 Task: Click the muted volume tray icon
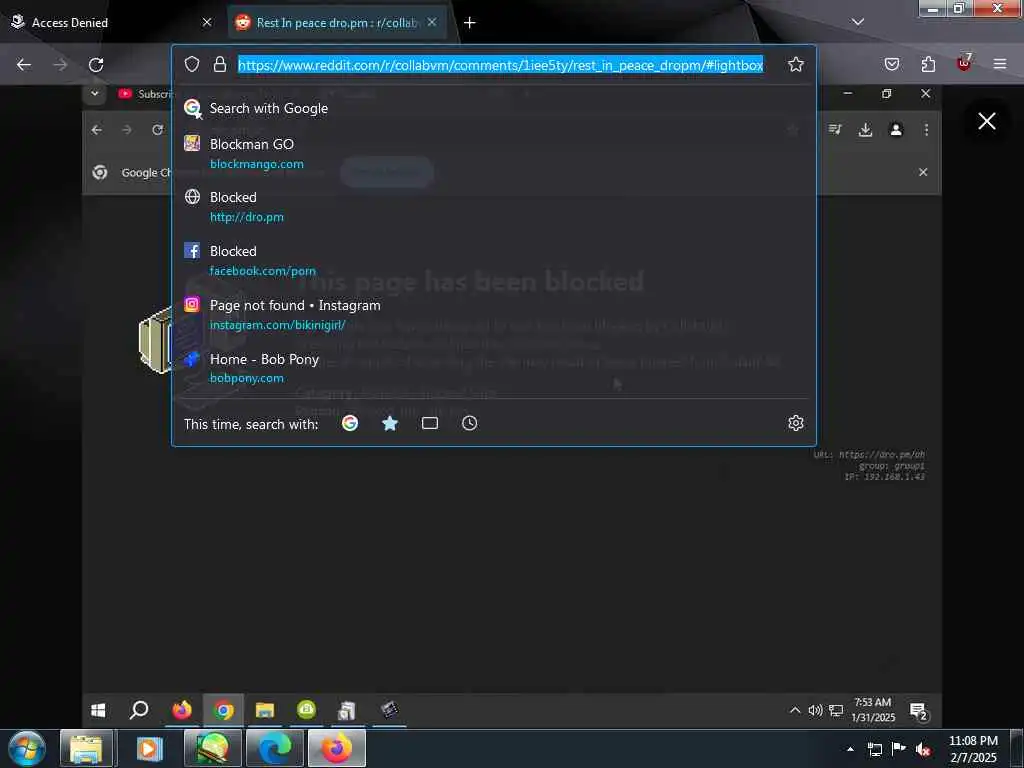coord(923,749)
